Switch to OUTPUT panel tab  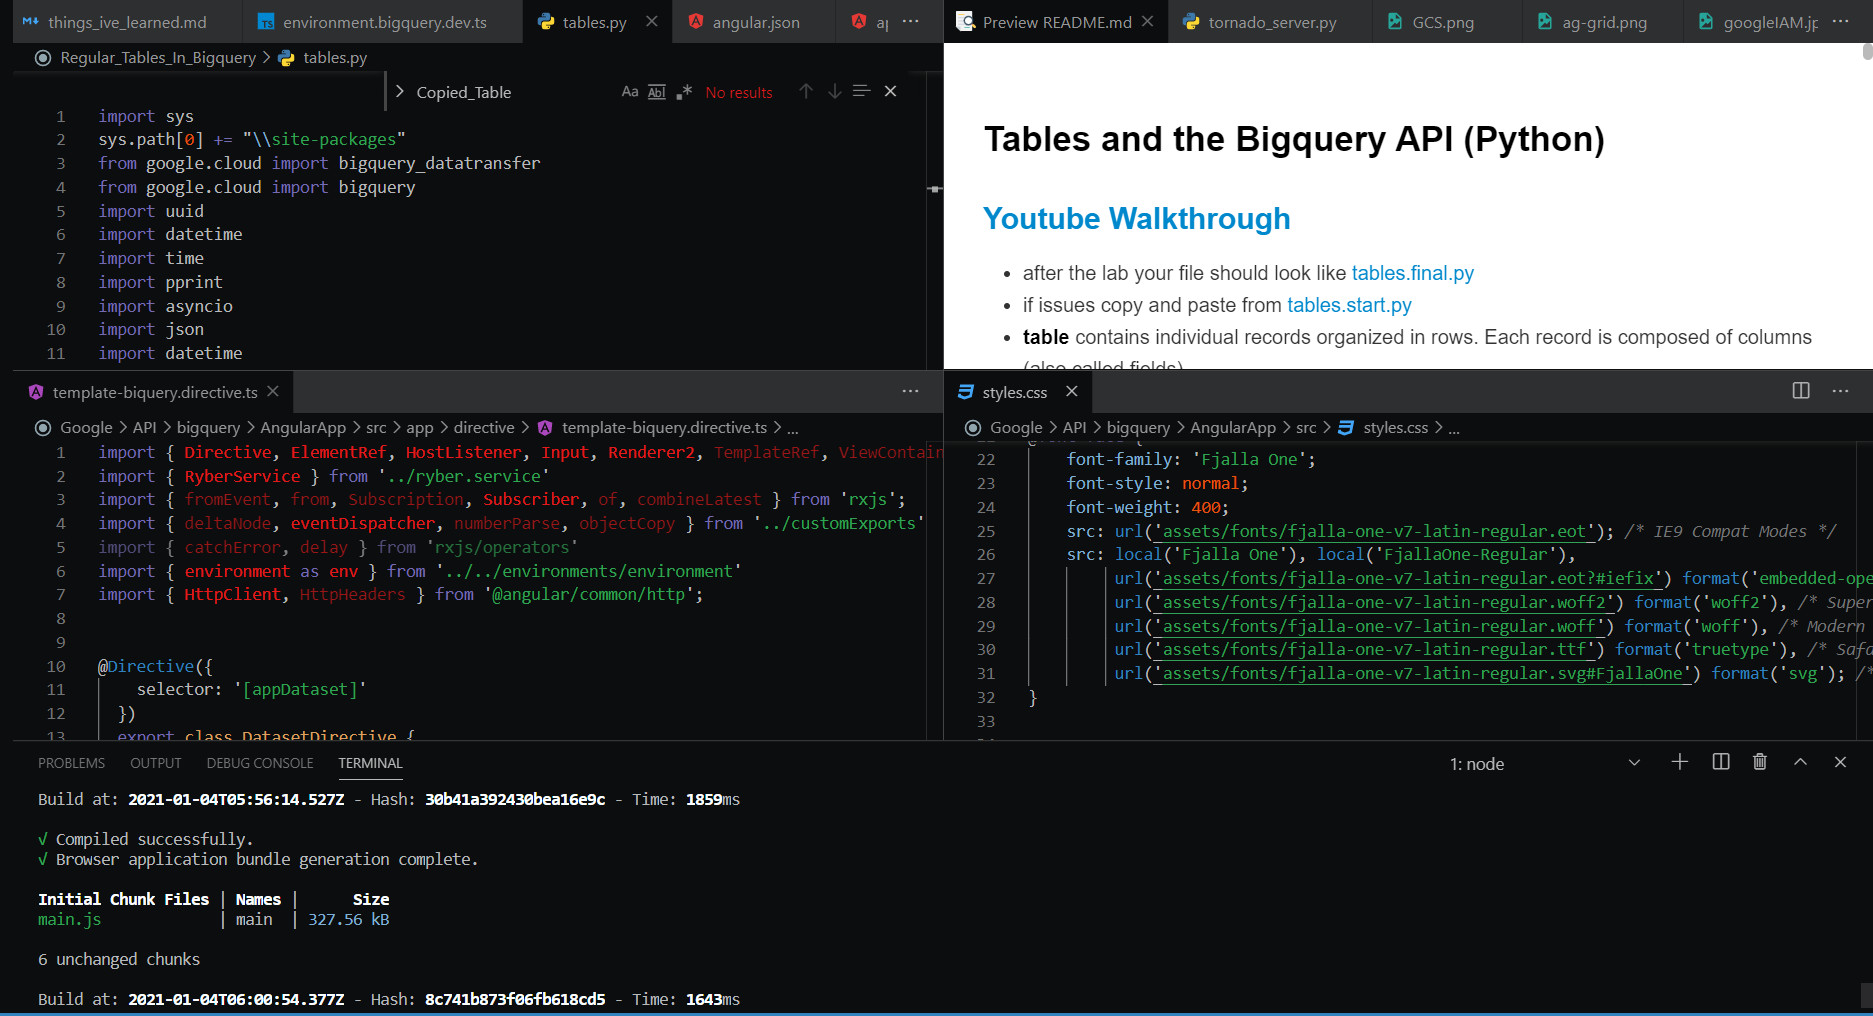click(x=156, y=763)
